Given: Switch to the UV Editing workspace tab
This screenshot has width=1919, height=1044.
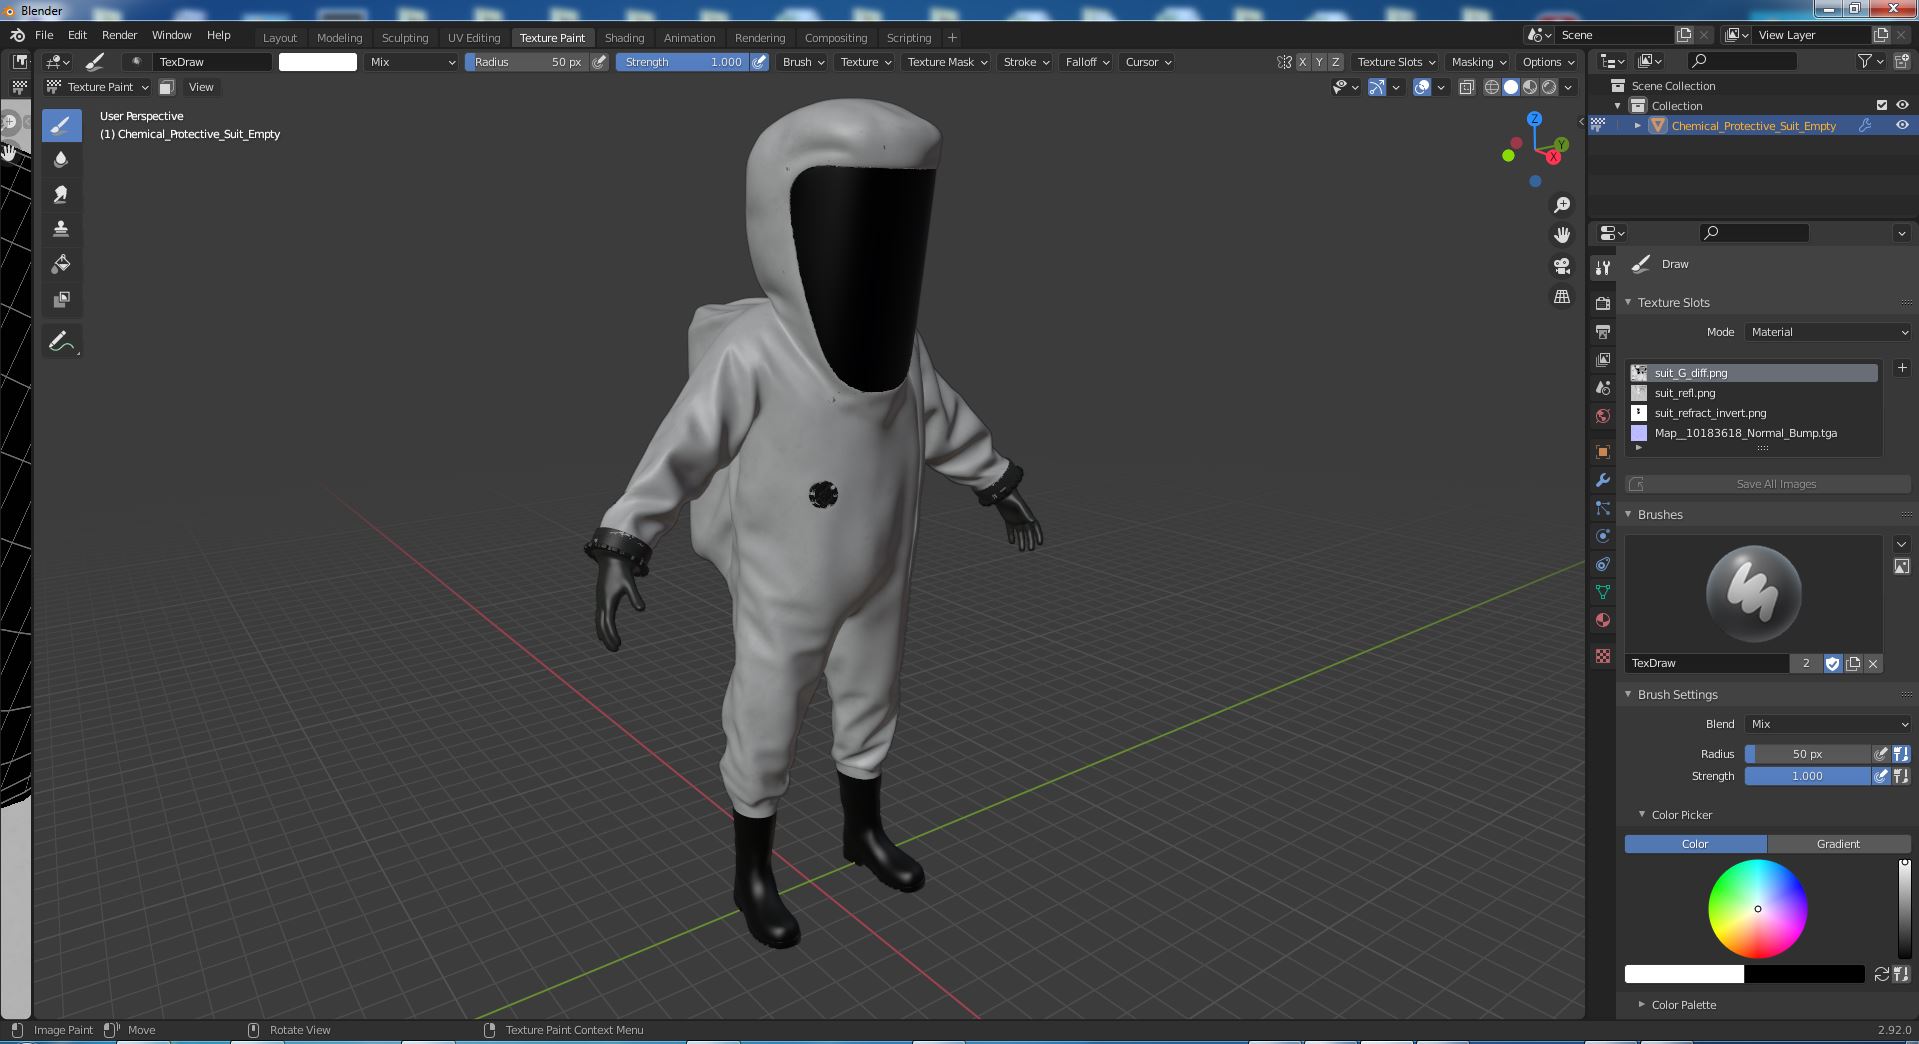Looking at the screenshot, I should (473, 38).
